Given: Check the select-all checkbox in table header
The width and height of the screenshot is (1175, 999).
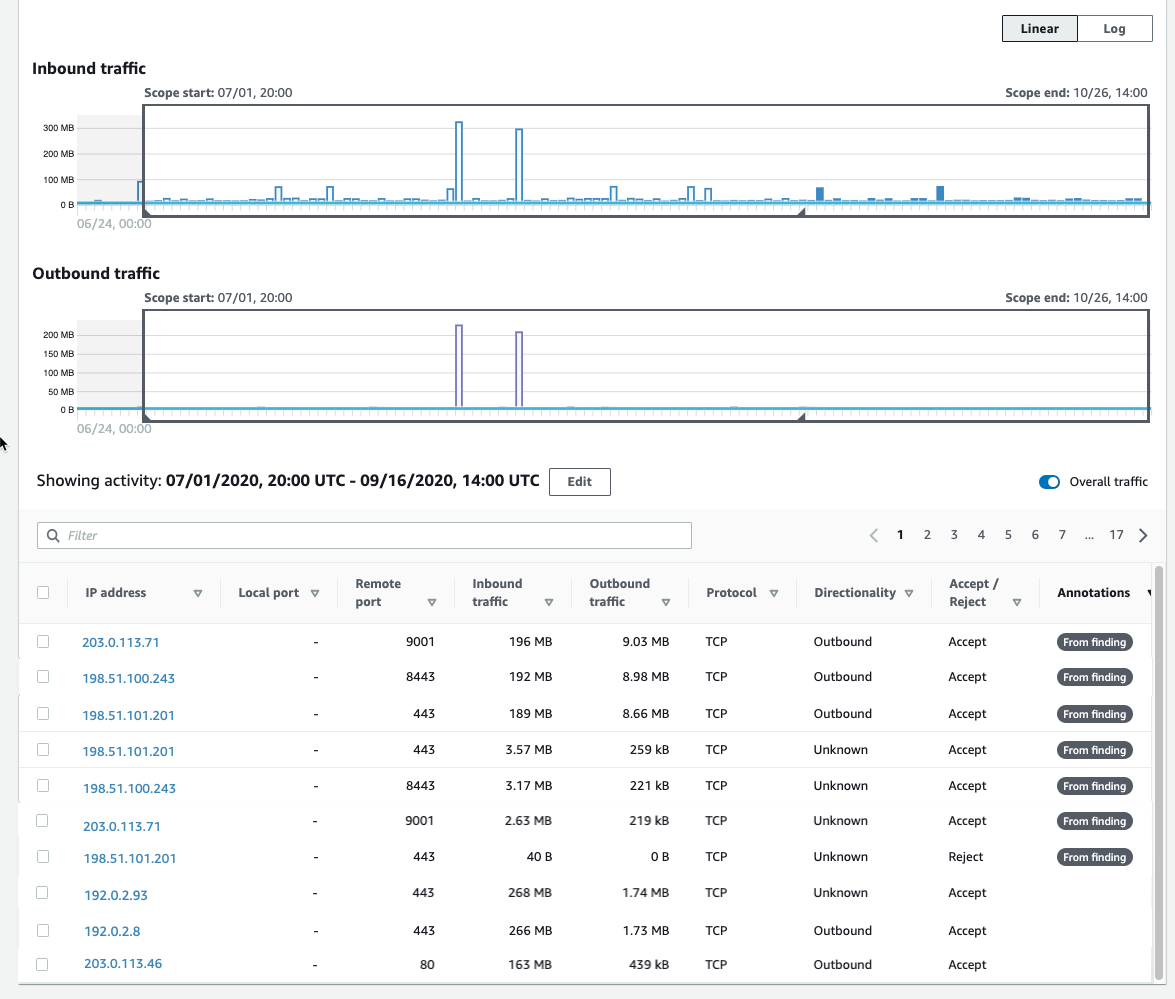Looking at the screenshot, I should (43, 592).
